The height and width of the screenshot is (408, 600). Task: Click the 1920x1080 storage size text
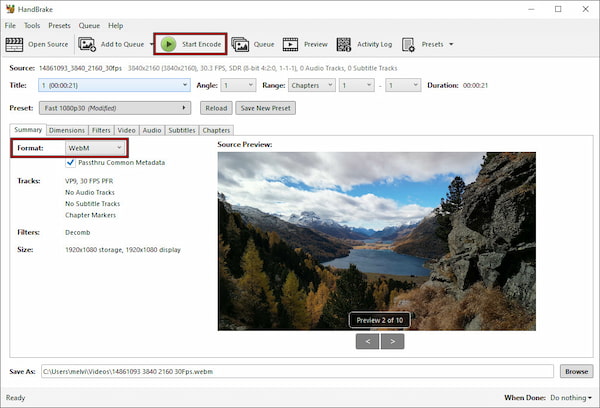[123, 250]
